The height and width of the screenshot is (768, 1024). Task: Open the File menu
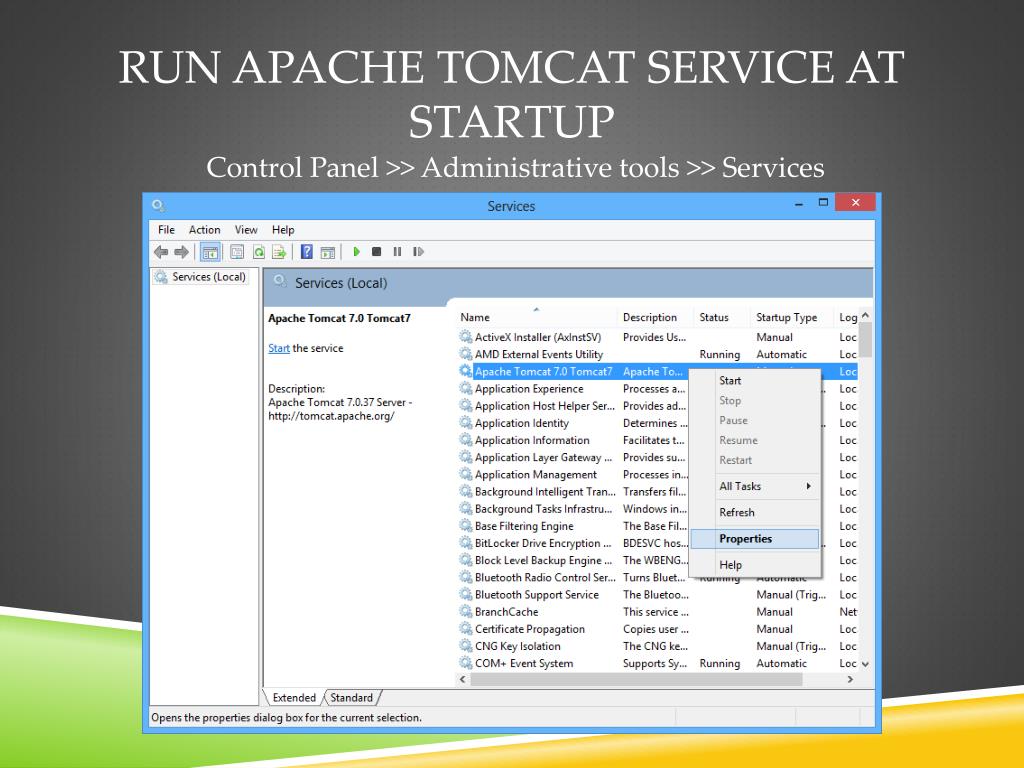(167, 230)
